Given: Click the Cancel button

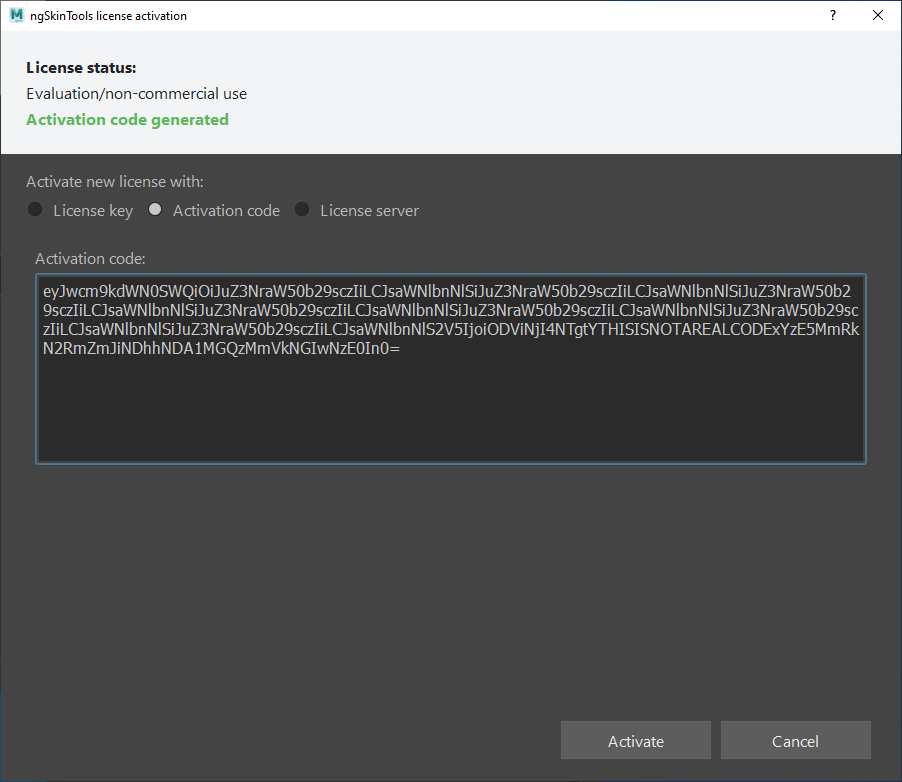Looking at the screenshot, I should point(796,741).
